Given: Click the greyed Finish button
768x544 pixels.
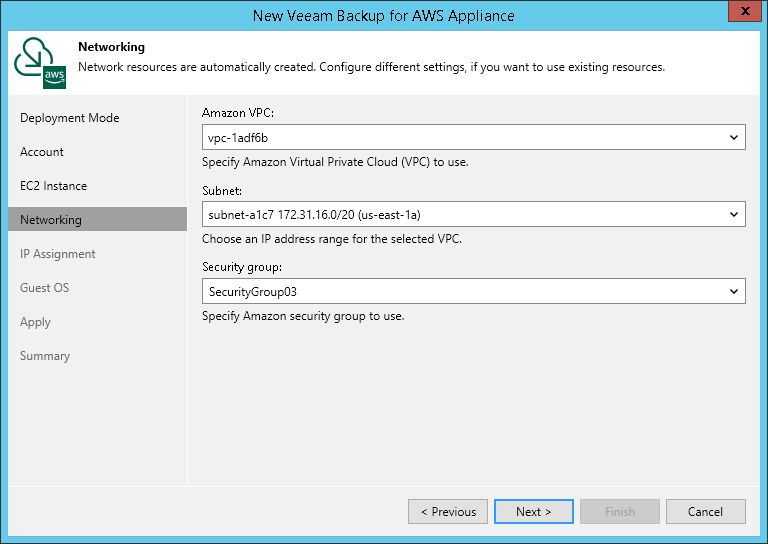Looking at the screenshot, I should point(620,512).
